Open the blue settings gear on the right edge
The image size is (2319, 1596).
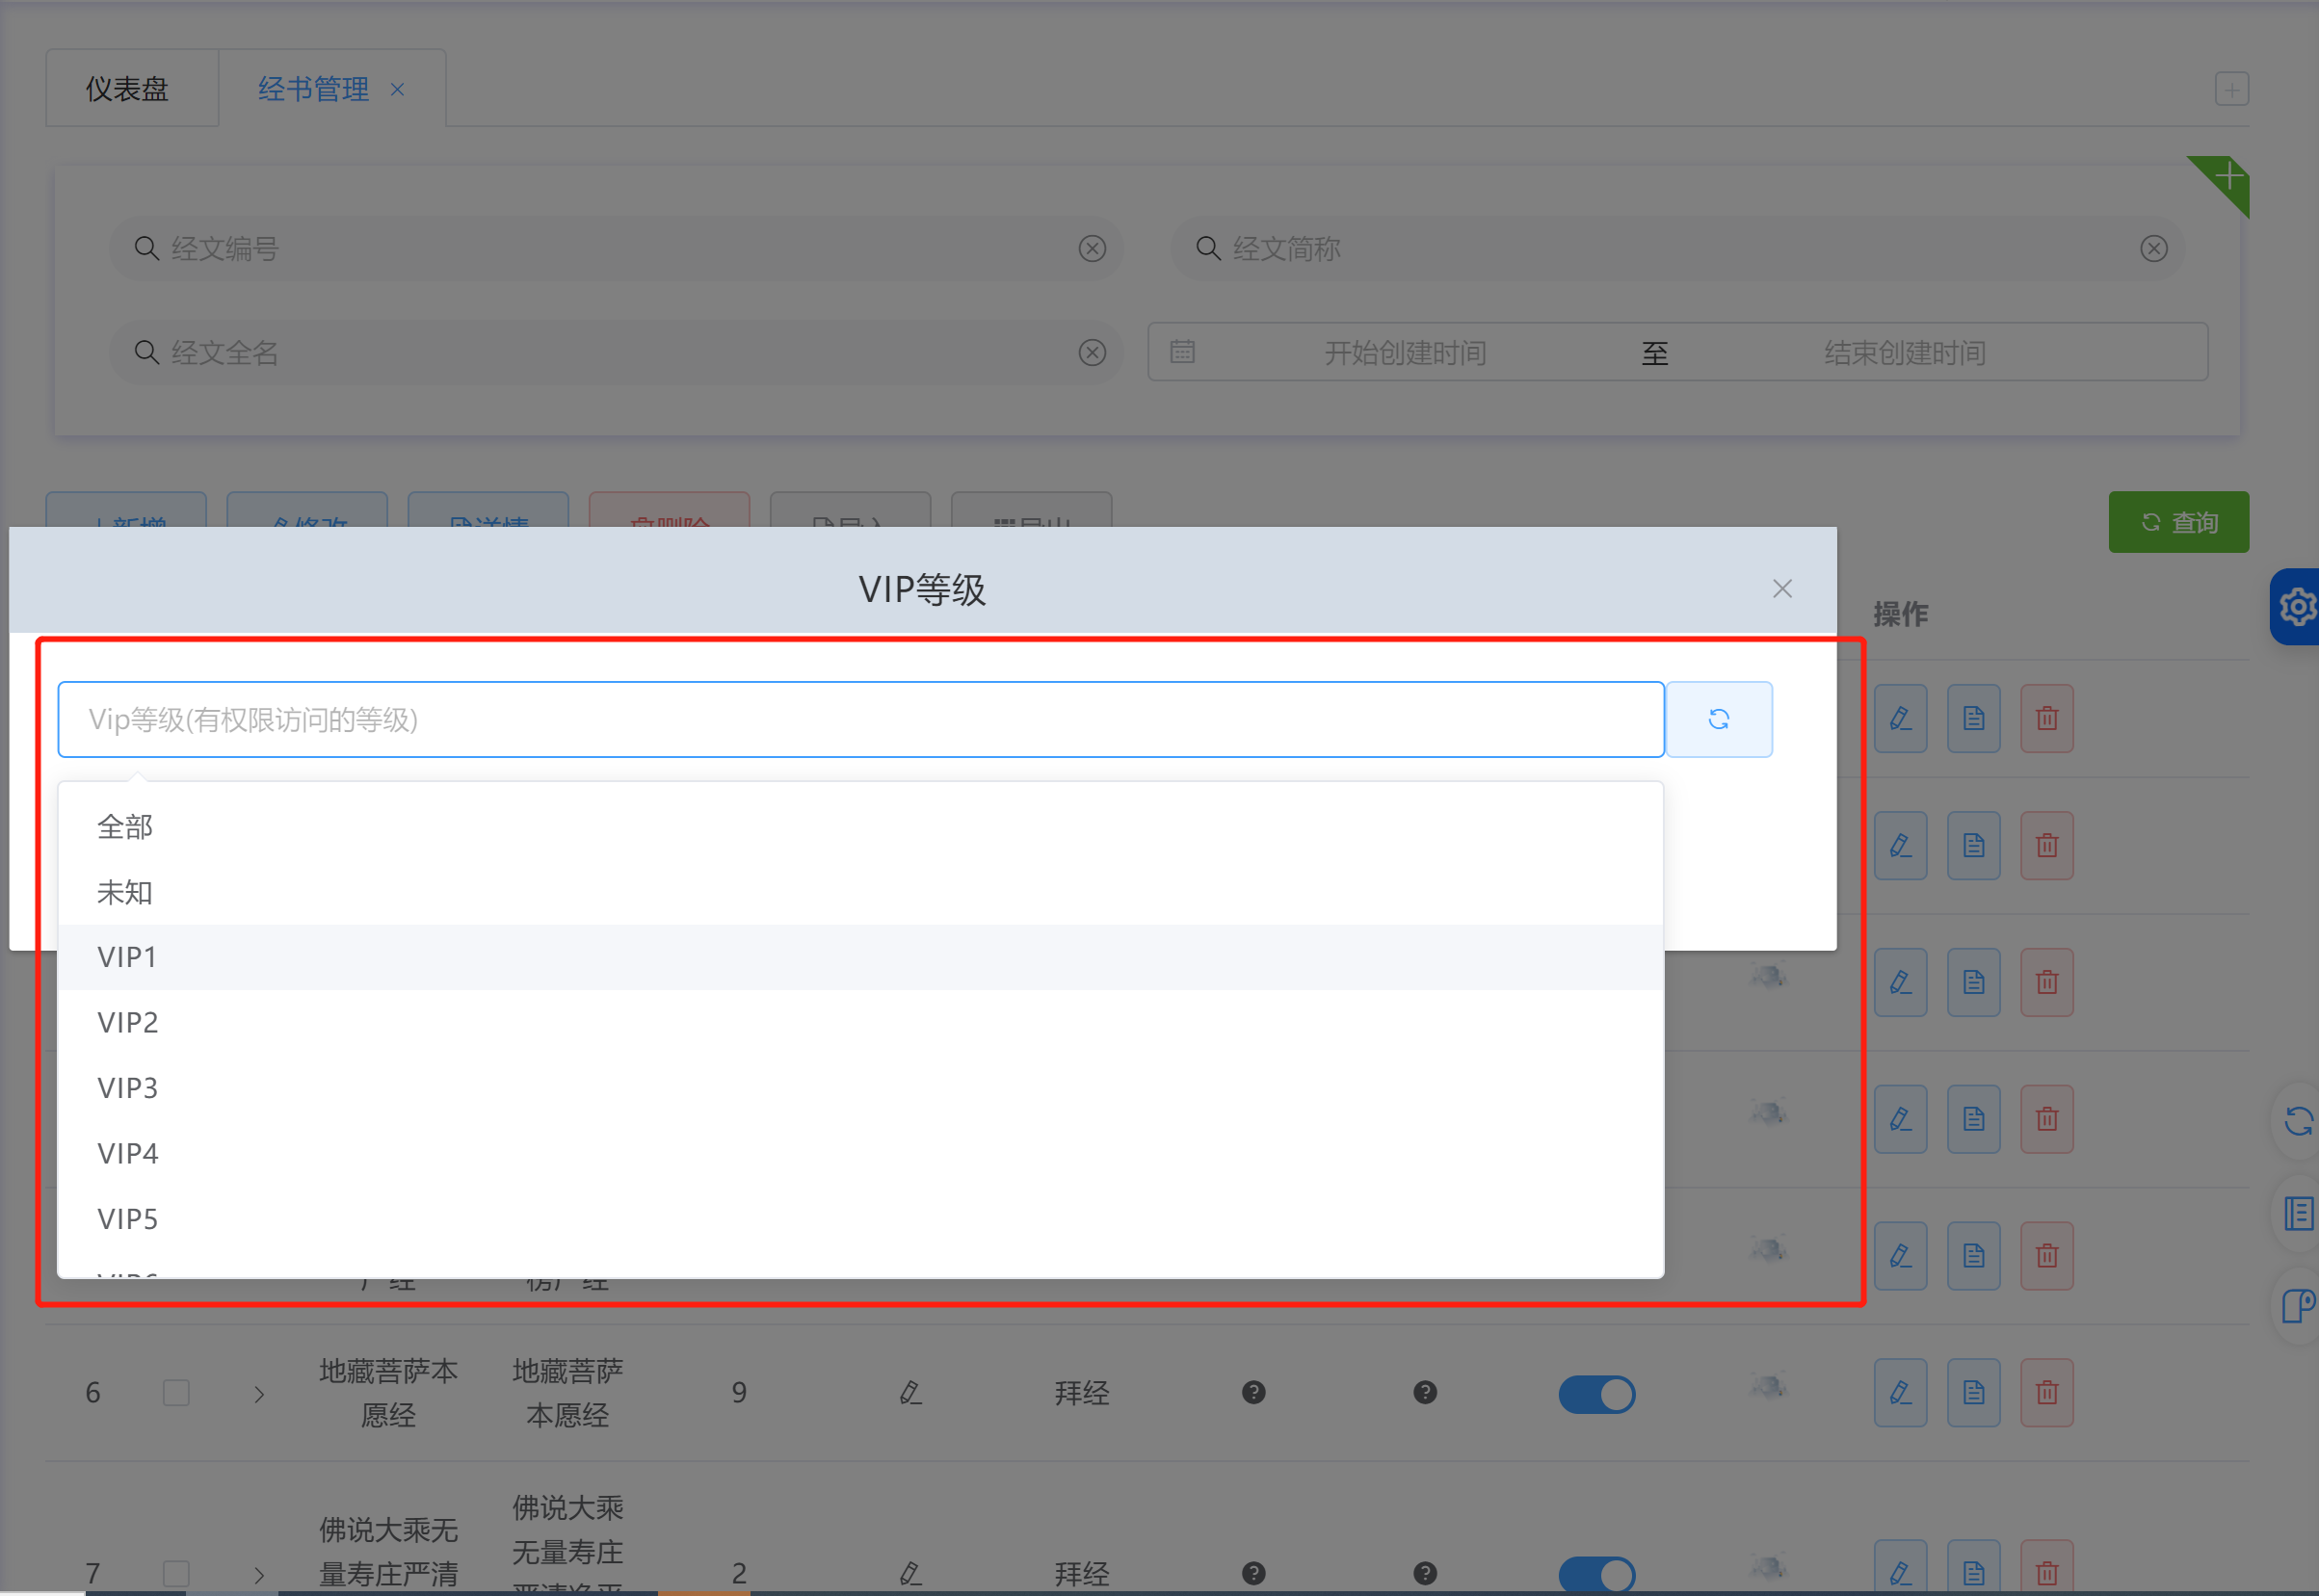click(x=2297, y=607)
